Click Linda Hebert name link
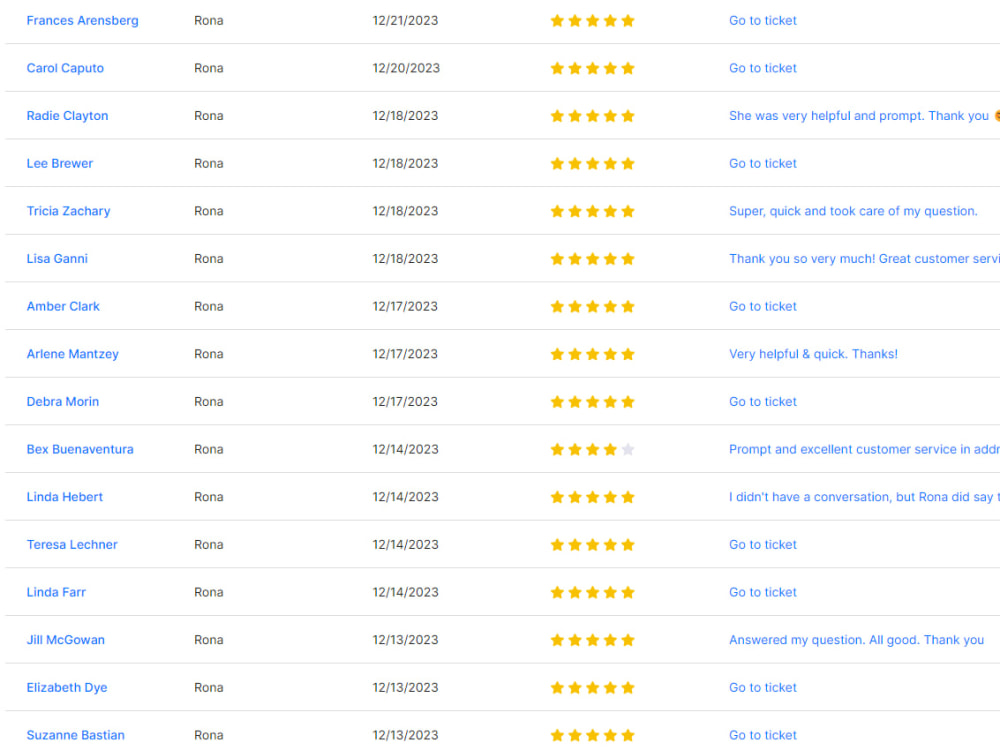The height and width of the screenshot is (750, 1000). (64, 497)
